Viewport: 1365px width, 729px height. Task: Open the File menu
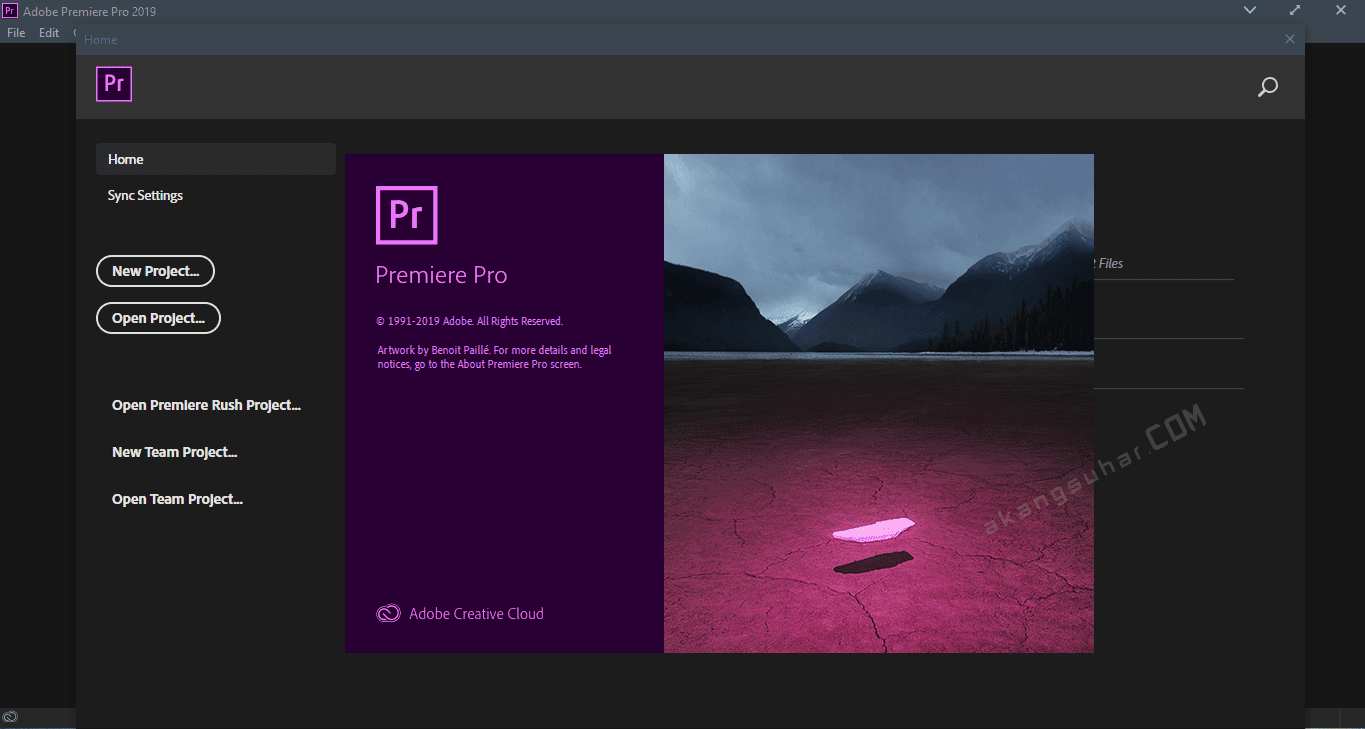[16, 33]
